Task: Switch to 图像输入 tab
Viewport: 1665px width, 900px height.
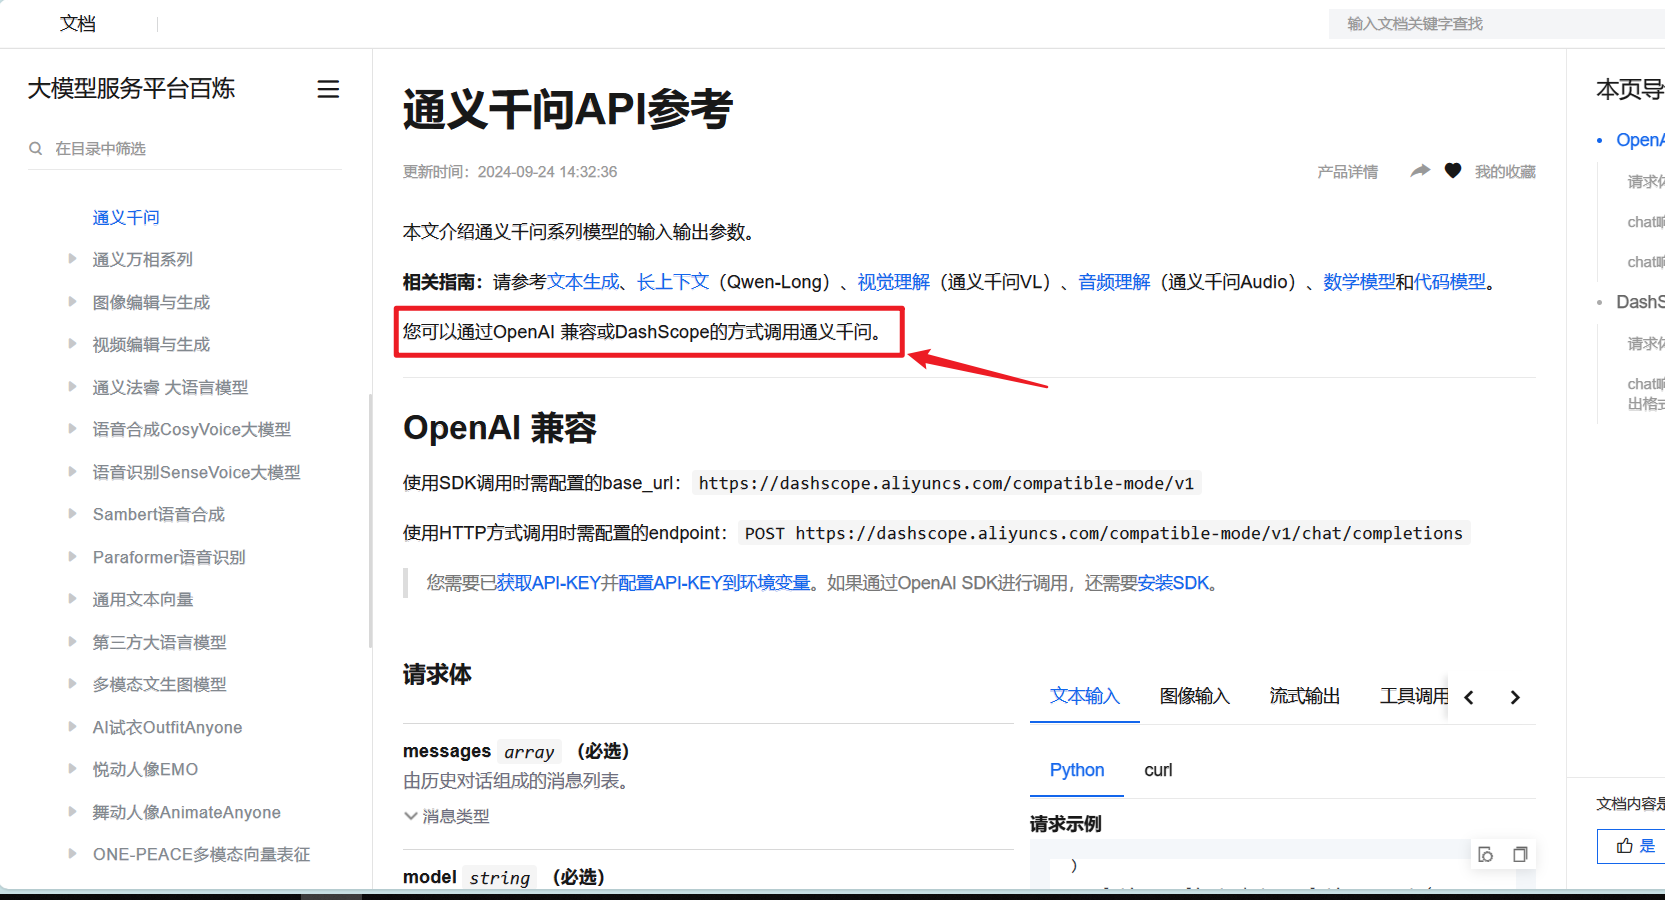Action: (x=1195, y=696)
